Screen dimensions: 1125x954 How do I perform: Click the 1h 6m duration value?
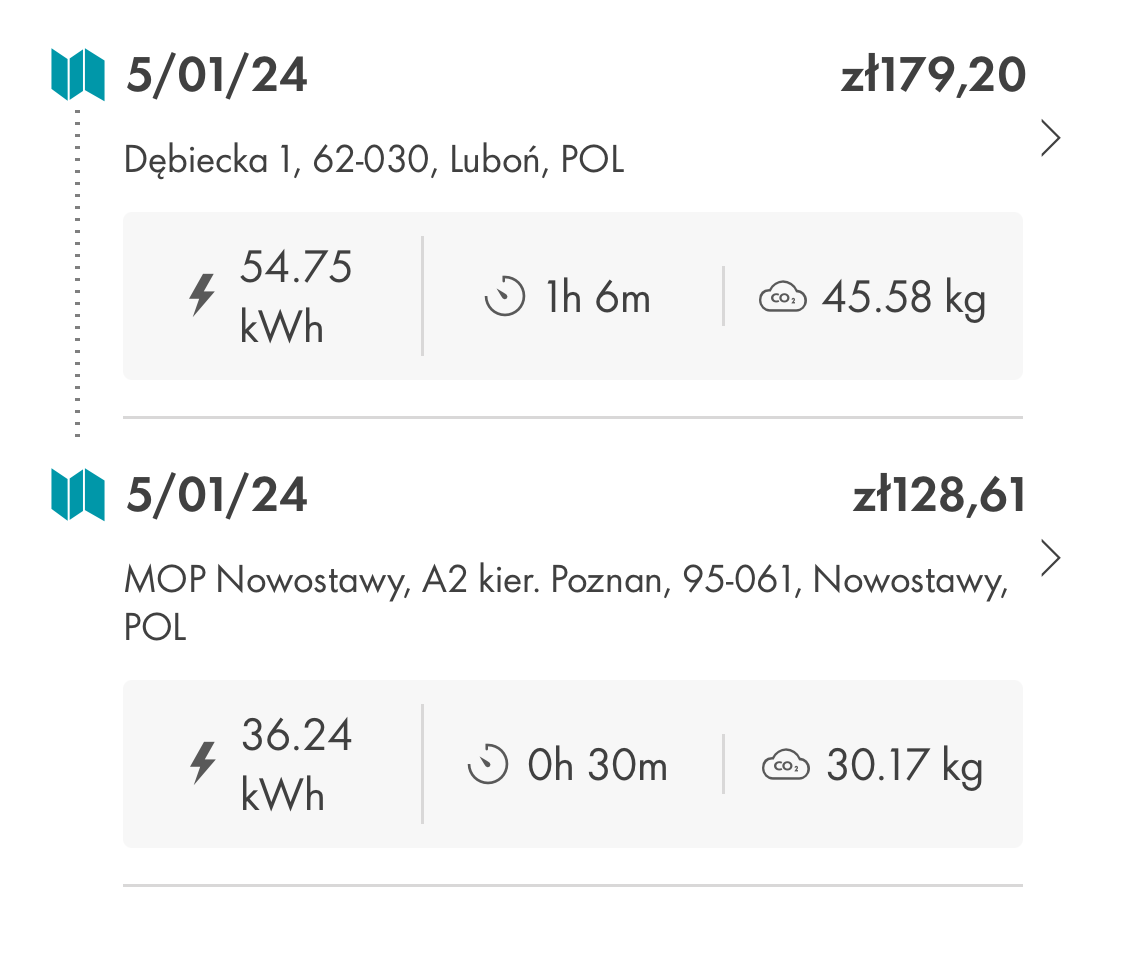(598, 297)
